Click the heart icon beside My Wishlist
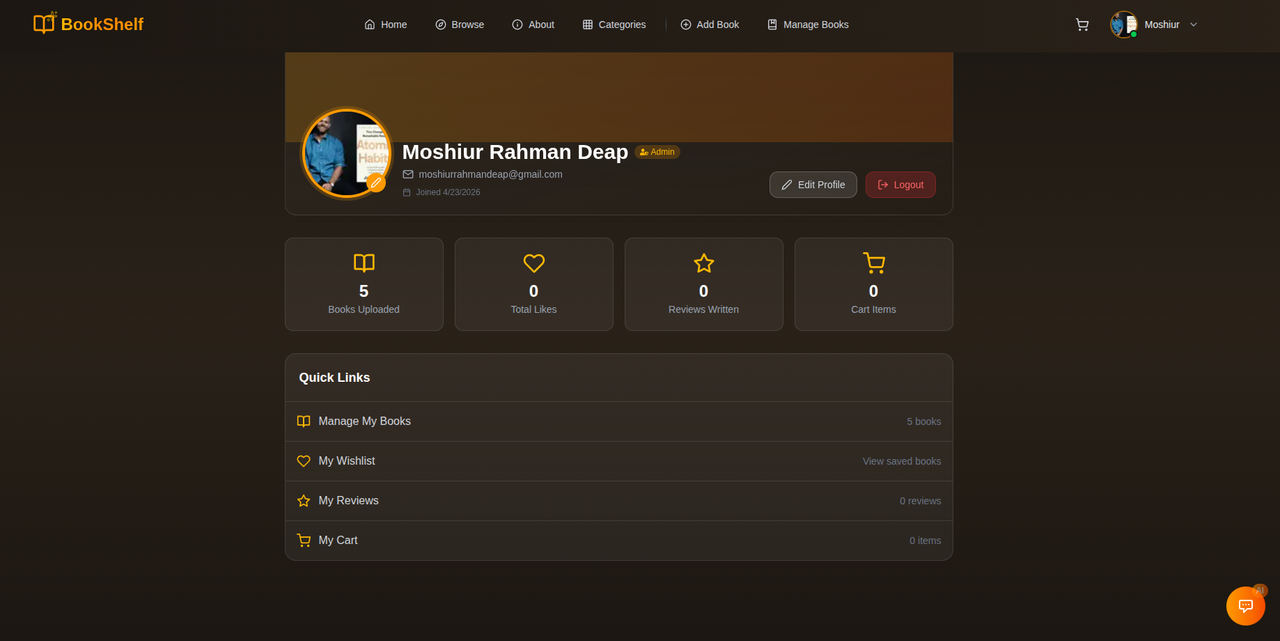This screenshot has width=1280, height=641. pos(304,461)
